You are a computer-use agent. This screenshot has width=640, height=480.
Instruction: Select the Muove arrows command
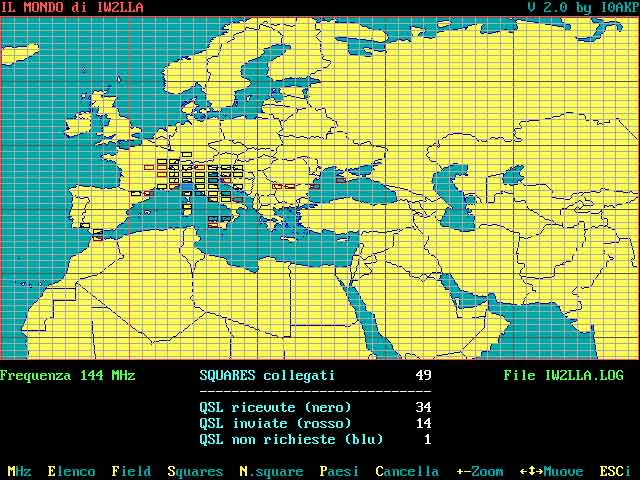pyautogui.click(x=551, y=471)
